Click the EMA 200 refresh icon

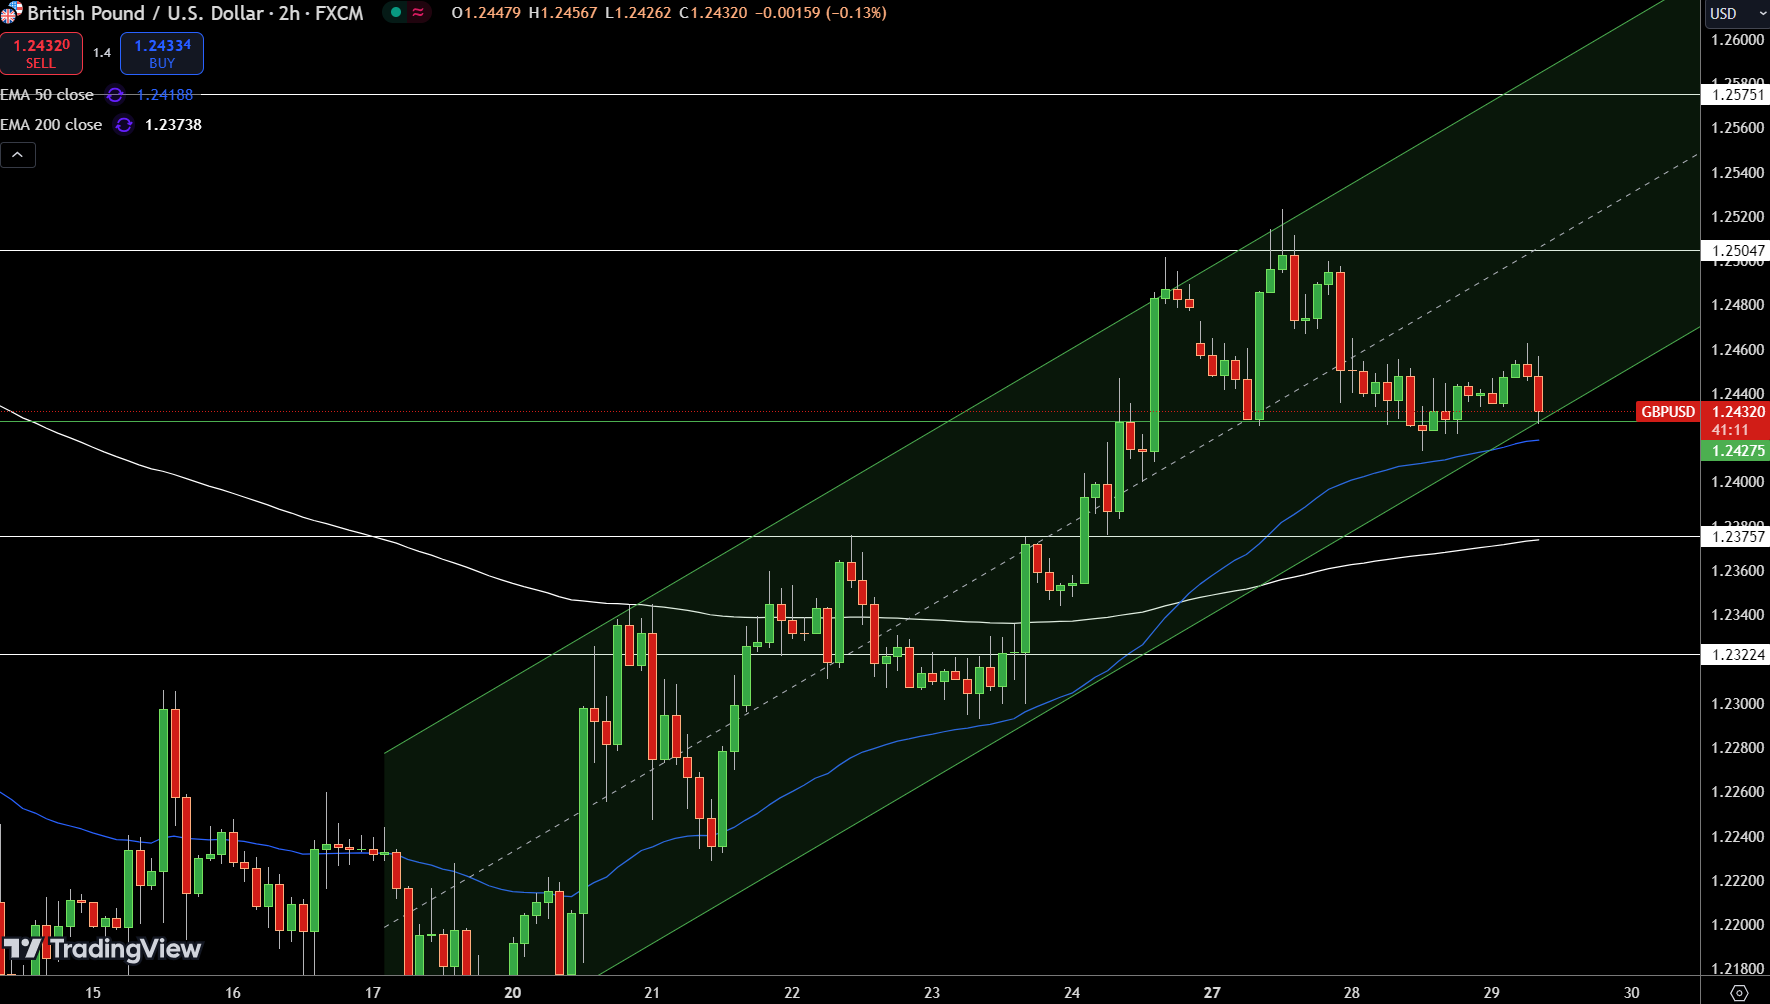pyautogui.click(x=124, y=125)
